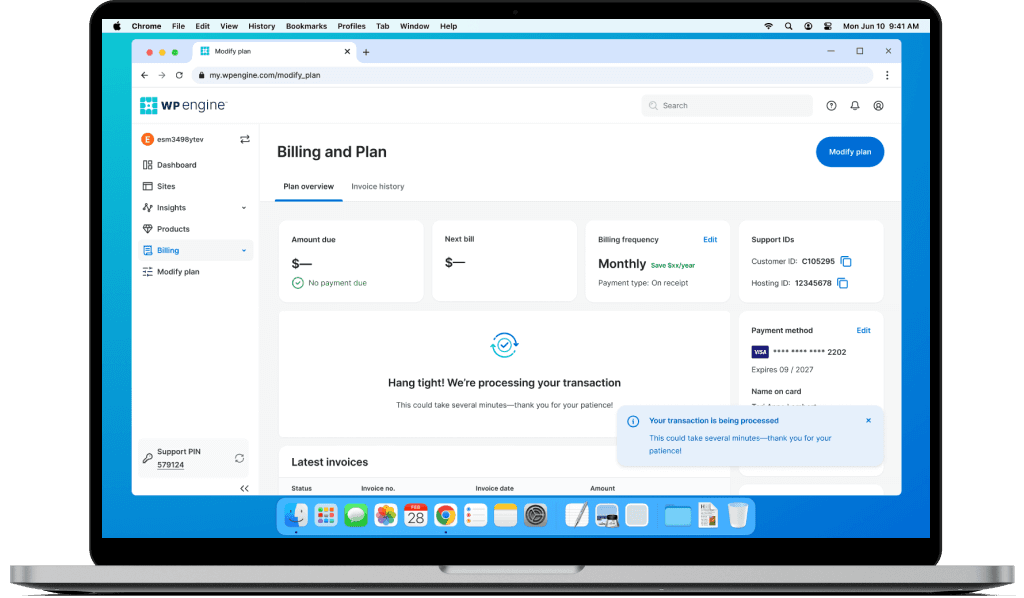The width and height of the screenshot is (1024, 598).
Task: Reload the page in Chrome
Action: [179, 75]
